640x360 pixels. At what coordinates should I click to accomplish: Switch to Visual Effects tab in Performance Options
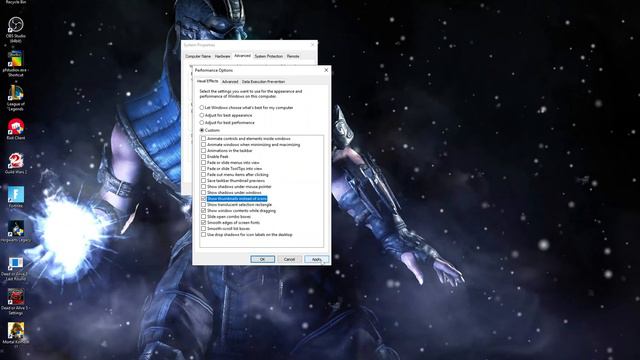(207, 81)
